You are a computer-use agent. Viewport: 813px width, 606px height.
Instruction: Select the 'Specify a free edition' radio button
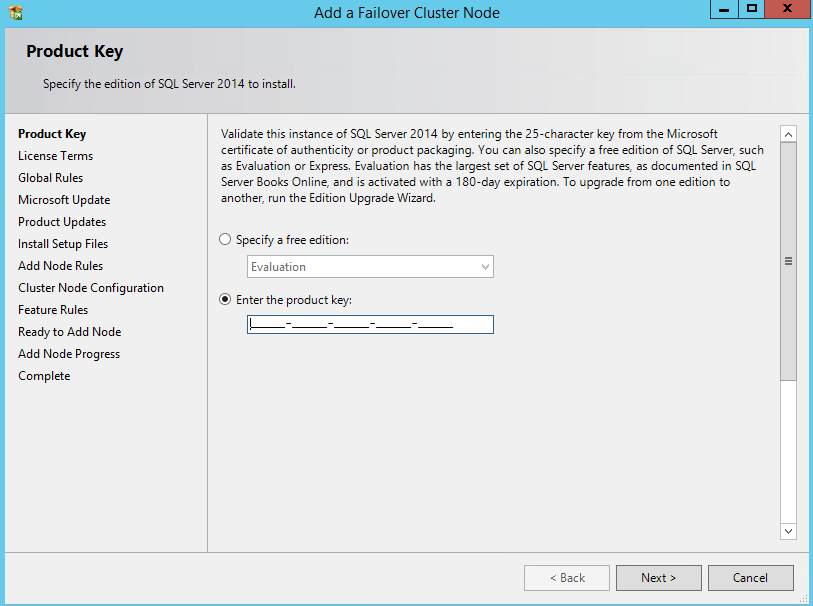[x=225, y=240]
